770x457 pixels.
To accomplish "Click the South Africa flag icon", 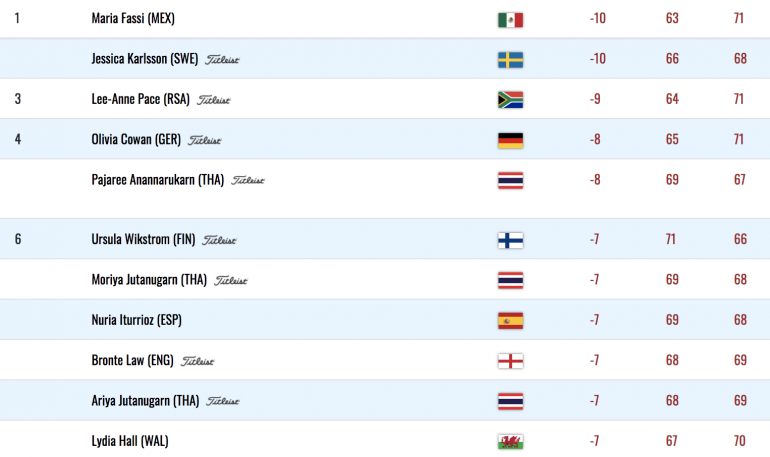I will coord(510,100).
